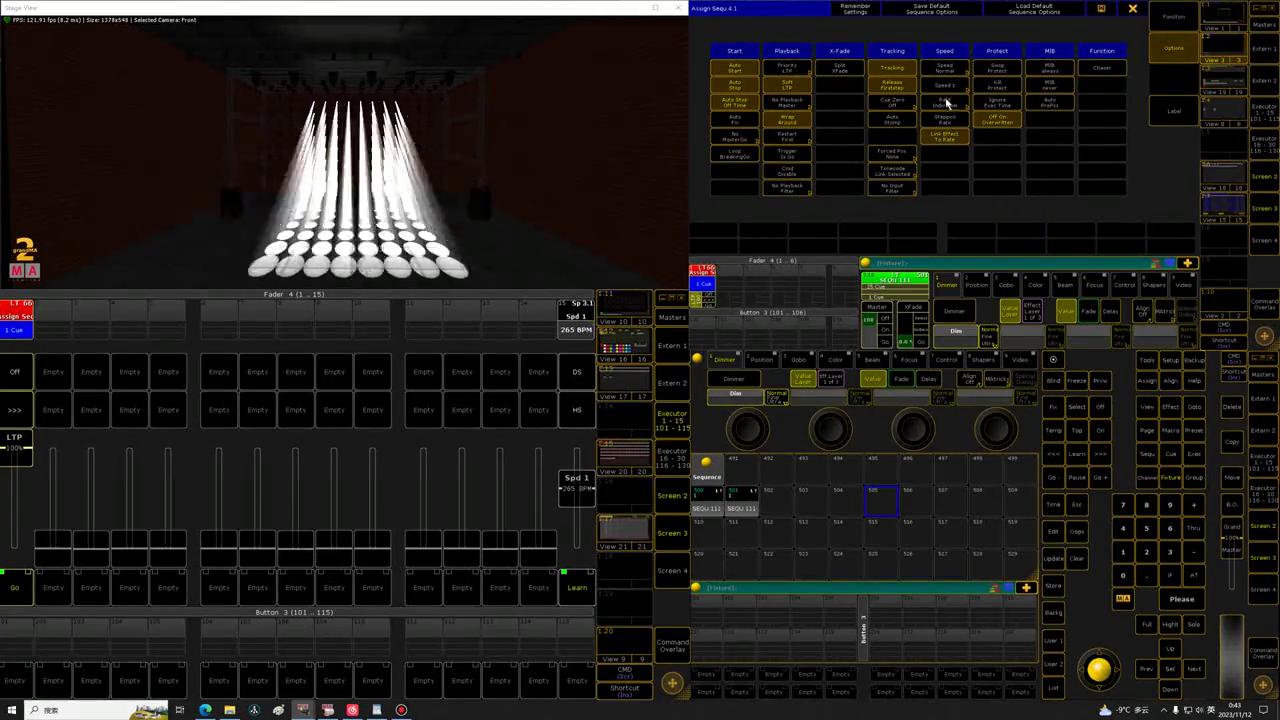Toggle the Auto Start option
Screen dimensions: 1280x720
point(734,68)
